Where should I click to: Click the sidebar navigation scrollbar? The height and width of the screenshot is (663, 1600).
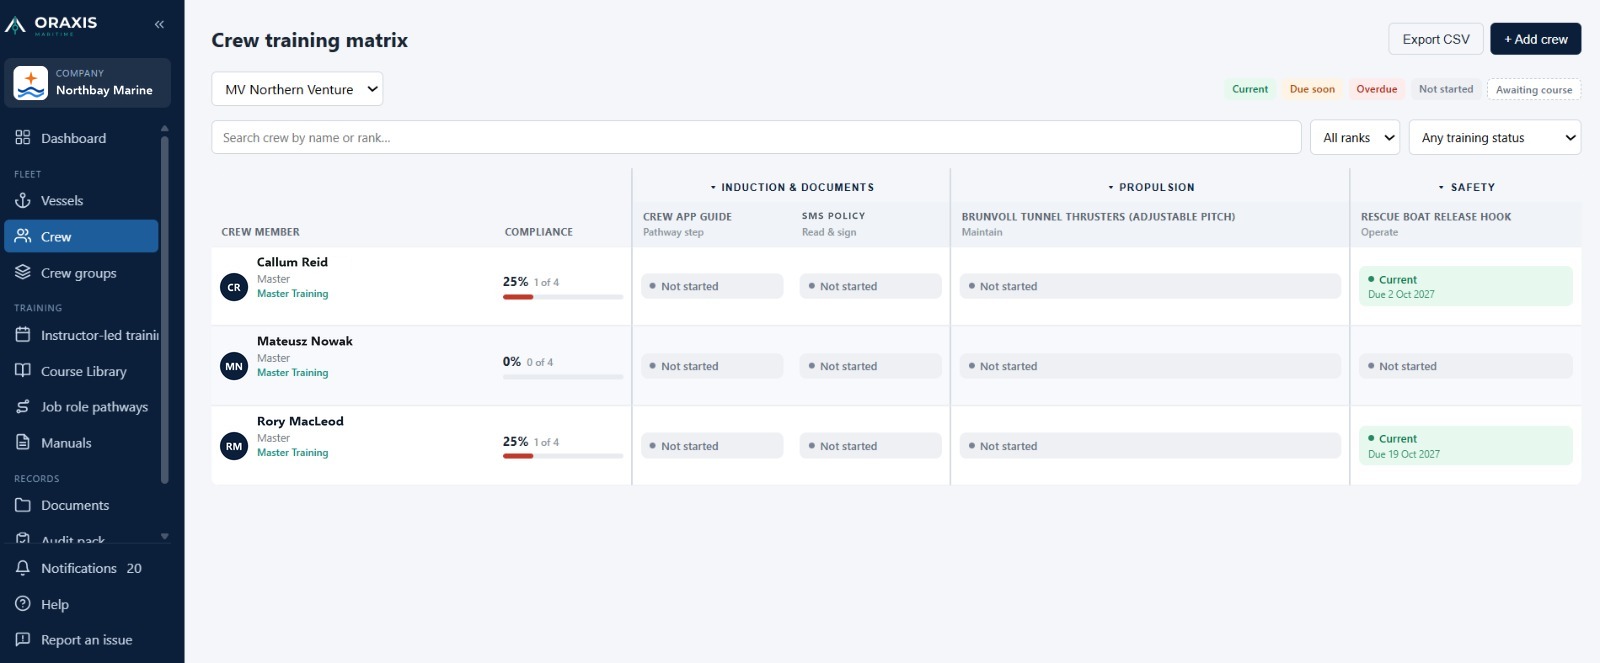pos(165,310)
